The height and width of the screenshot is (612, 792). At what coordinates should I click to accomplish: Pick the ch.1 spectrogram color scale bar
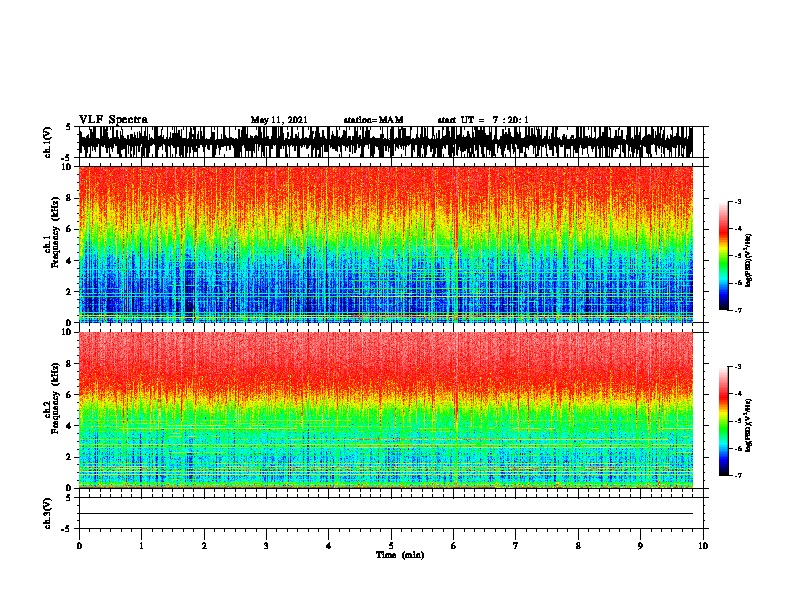point(723,256)
